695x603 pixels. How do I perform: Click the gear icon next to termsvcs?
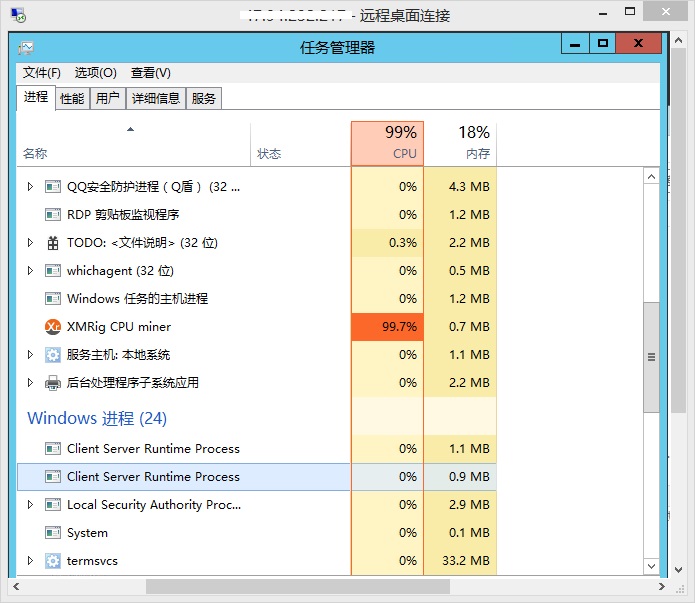pos(53,561)
